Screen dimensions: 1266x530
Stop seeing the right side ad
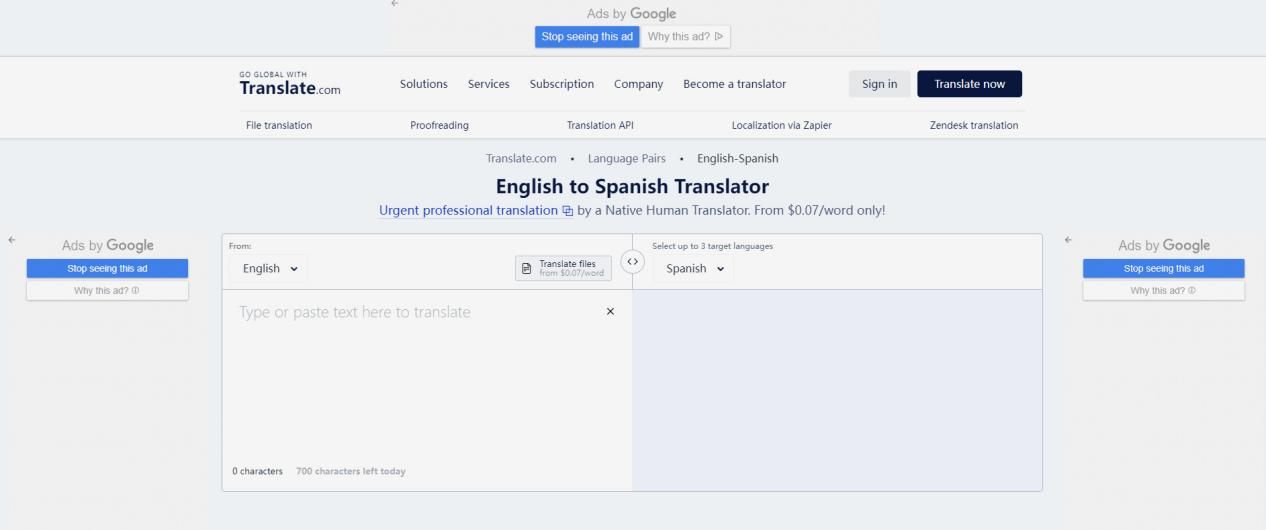[x=1164, y=268]
